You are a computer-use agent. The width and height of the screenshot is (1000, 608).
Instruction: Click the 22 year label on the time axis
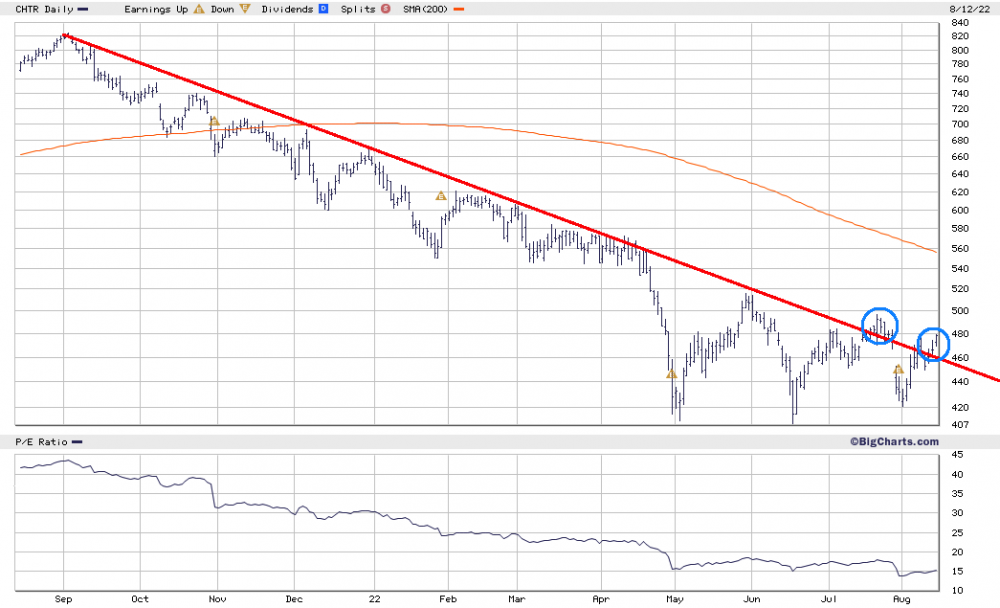(x=374, y=599)
